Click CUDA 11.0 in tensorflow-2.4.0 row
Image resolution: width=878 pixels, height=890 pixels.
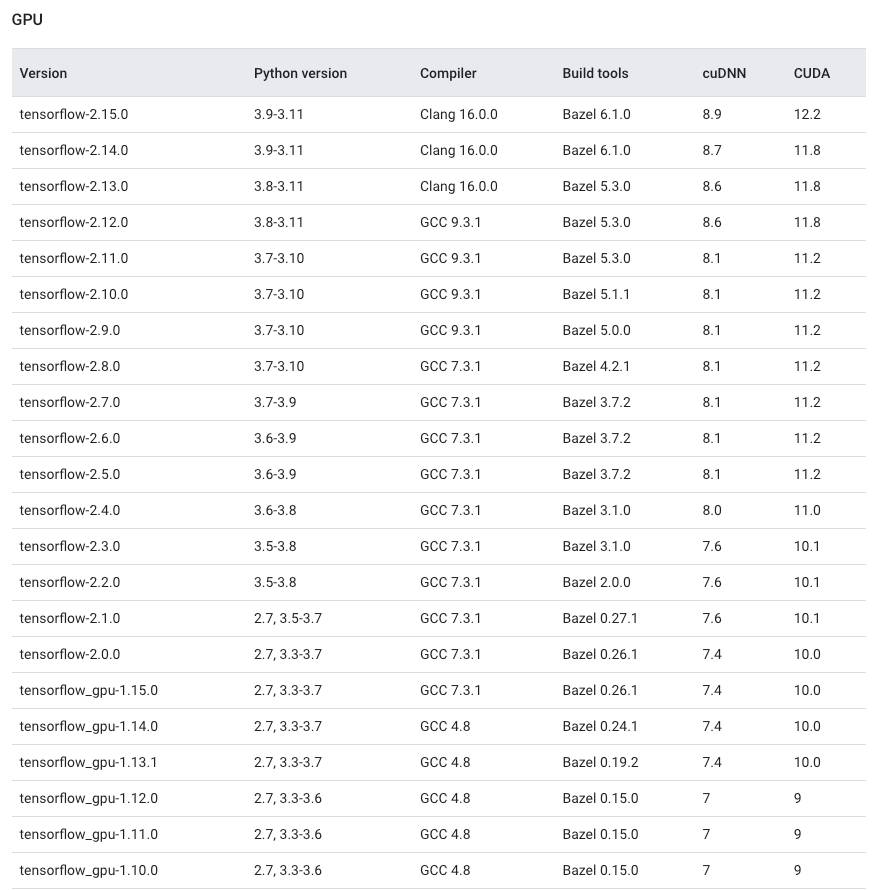point(807,510)
